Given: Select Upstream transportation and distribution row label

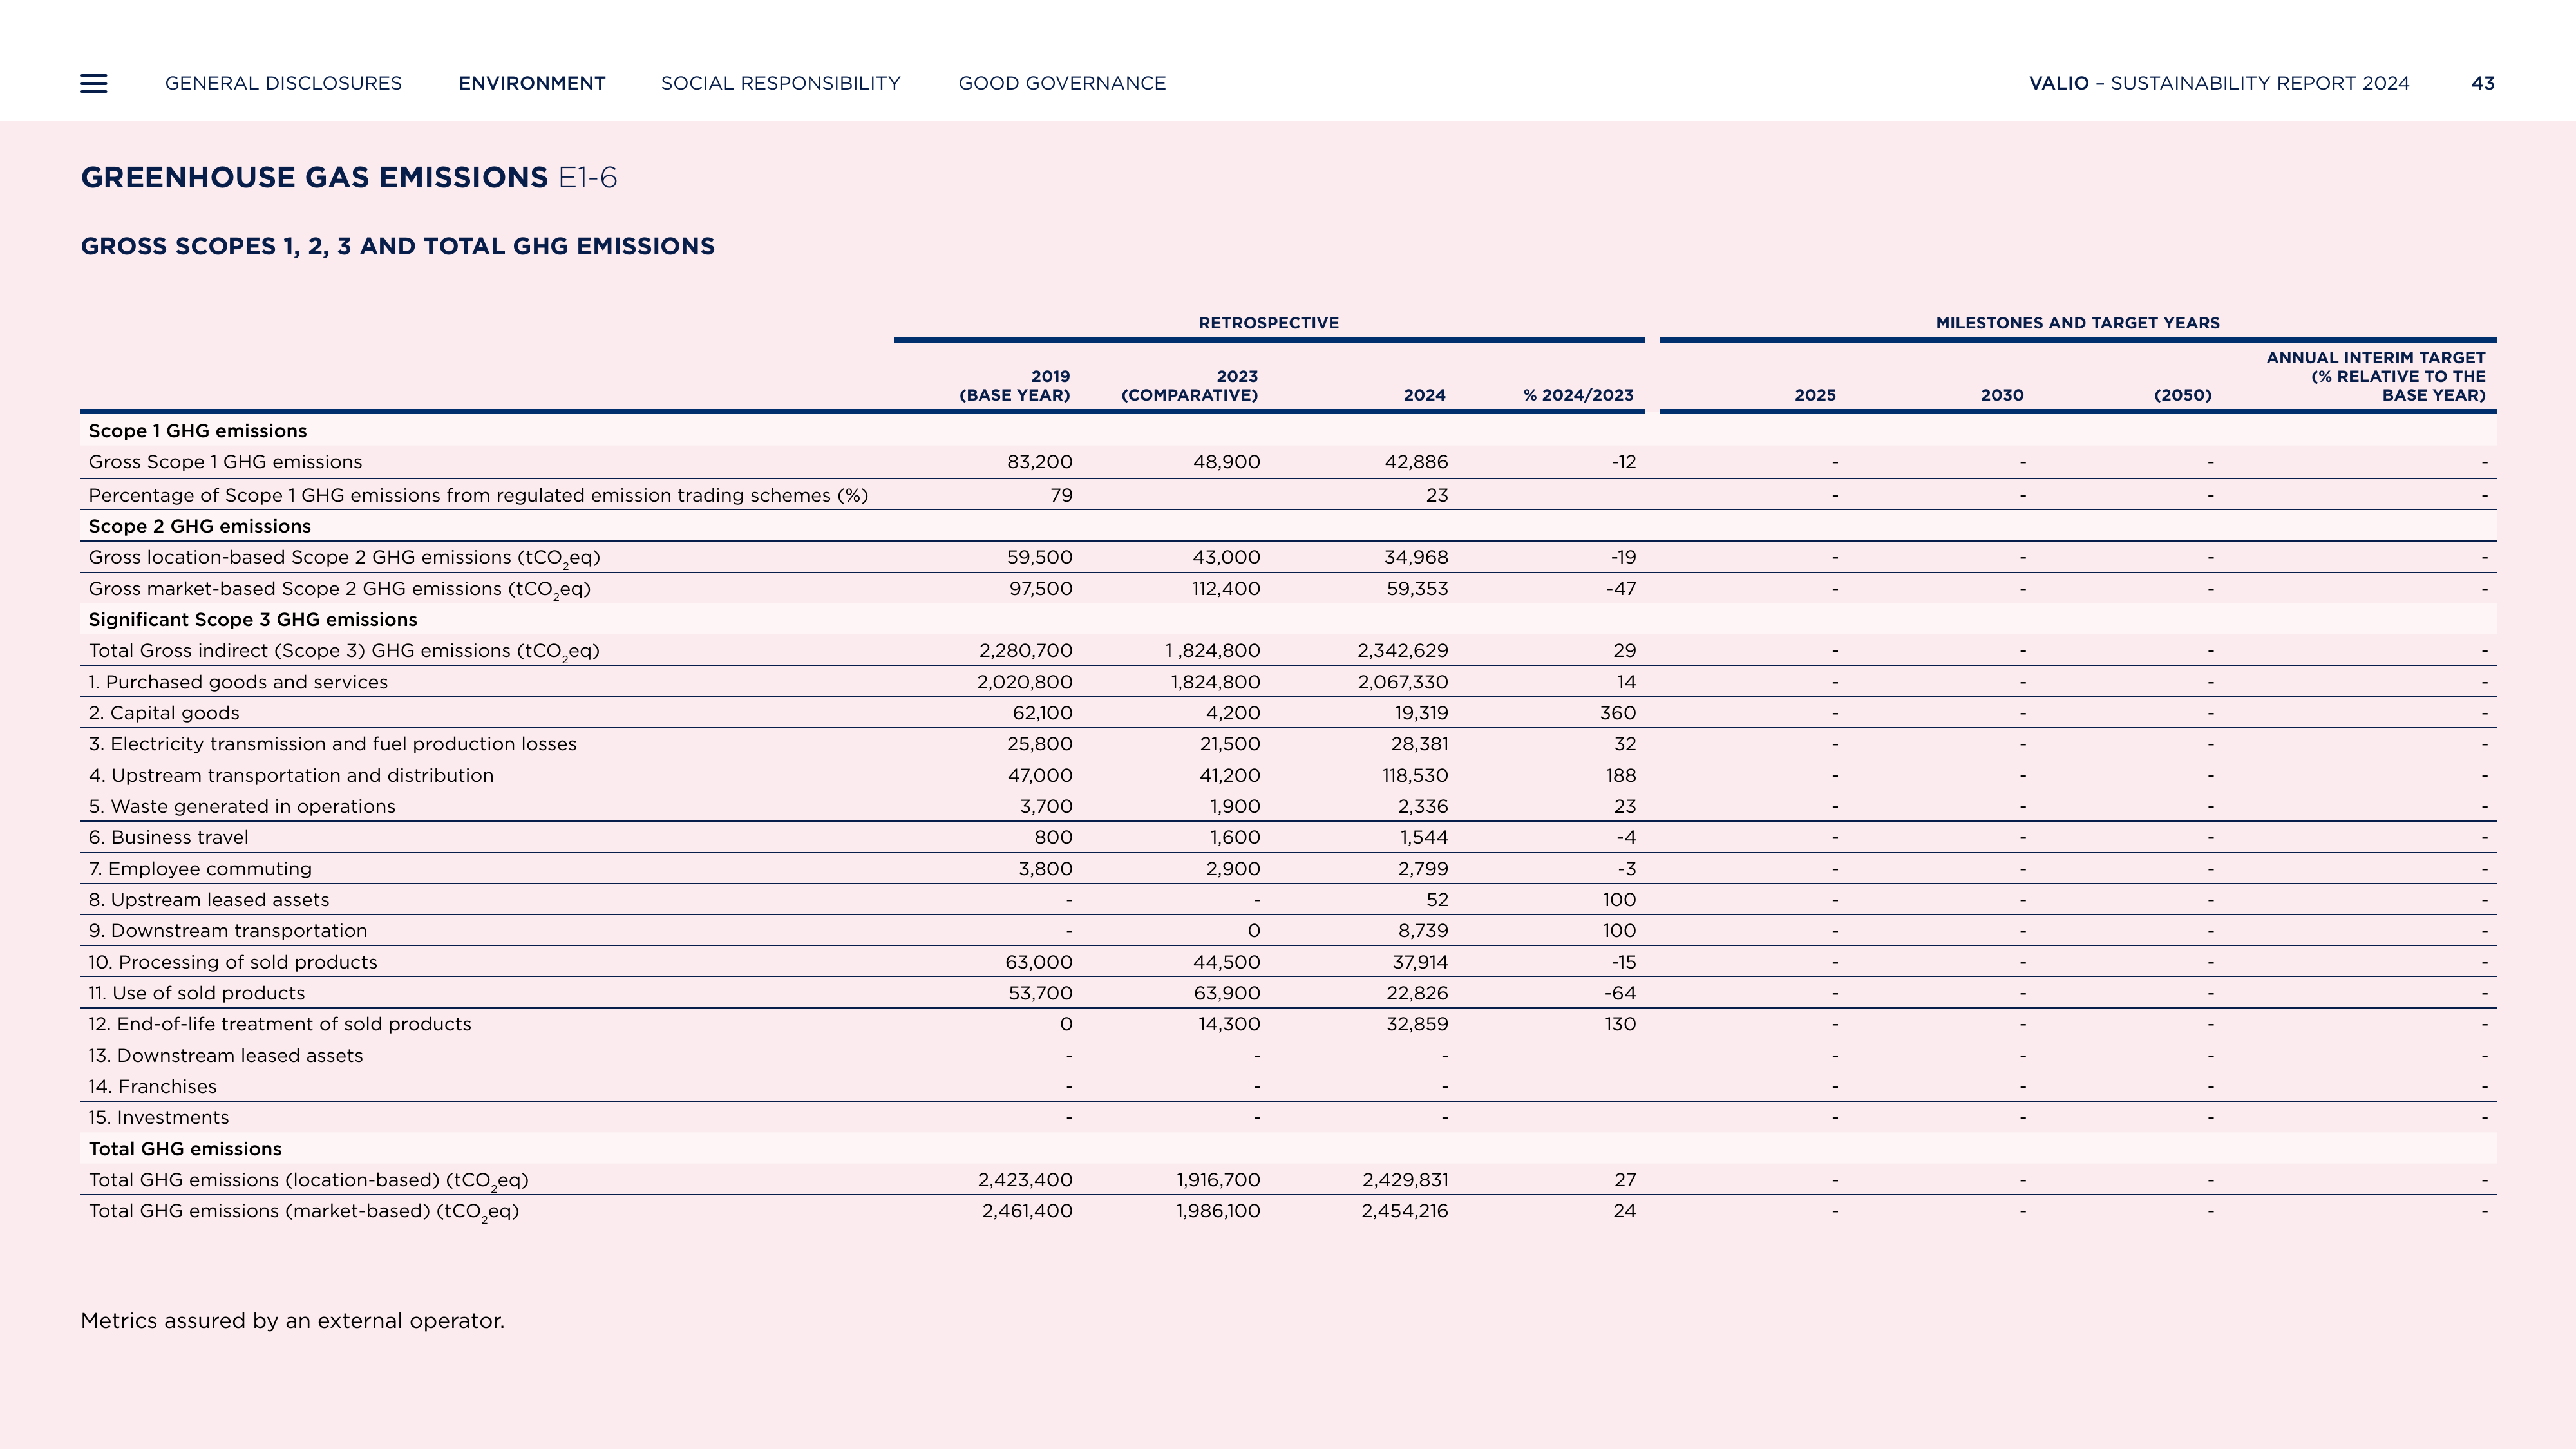Looking at the screenshot, I should tap(291, 775).
